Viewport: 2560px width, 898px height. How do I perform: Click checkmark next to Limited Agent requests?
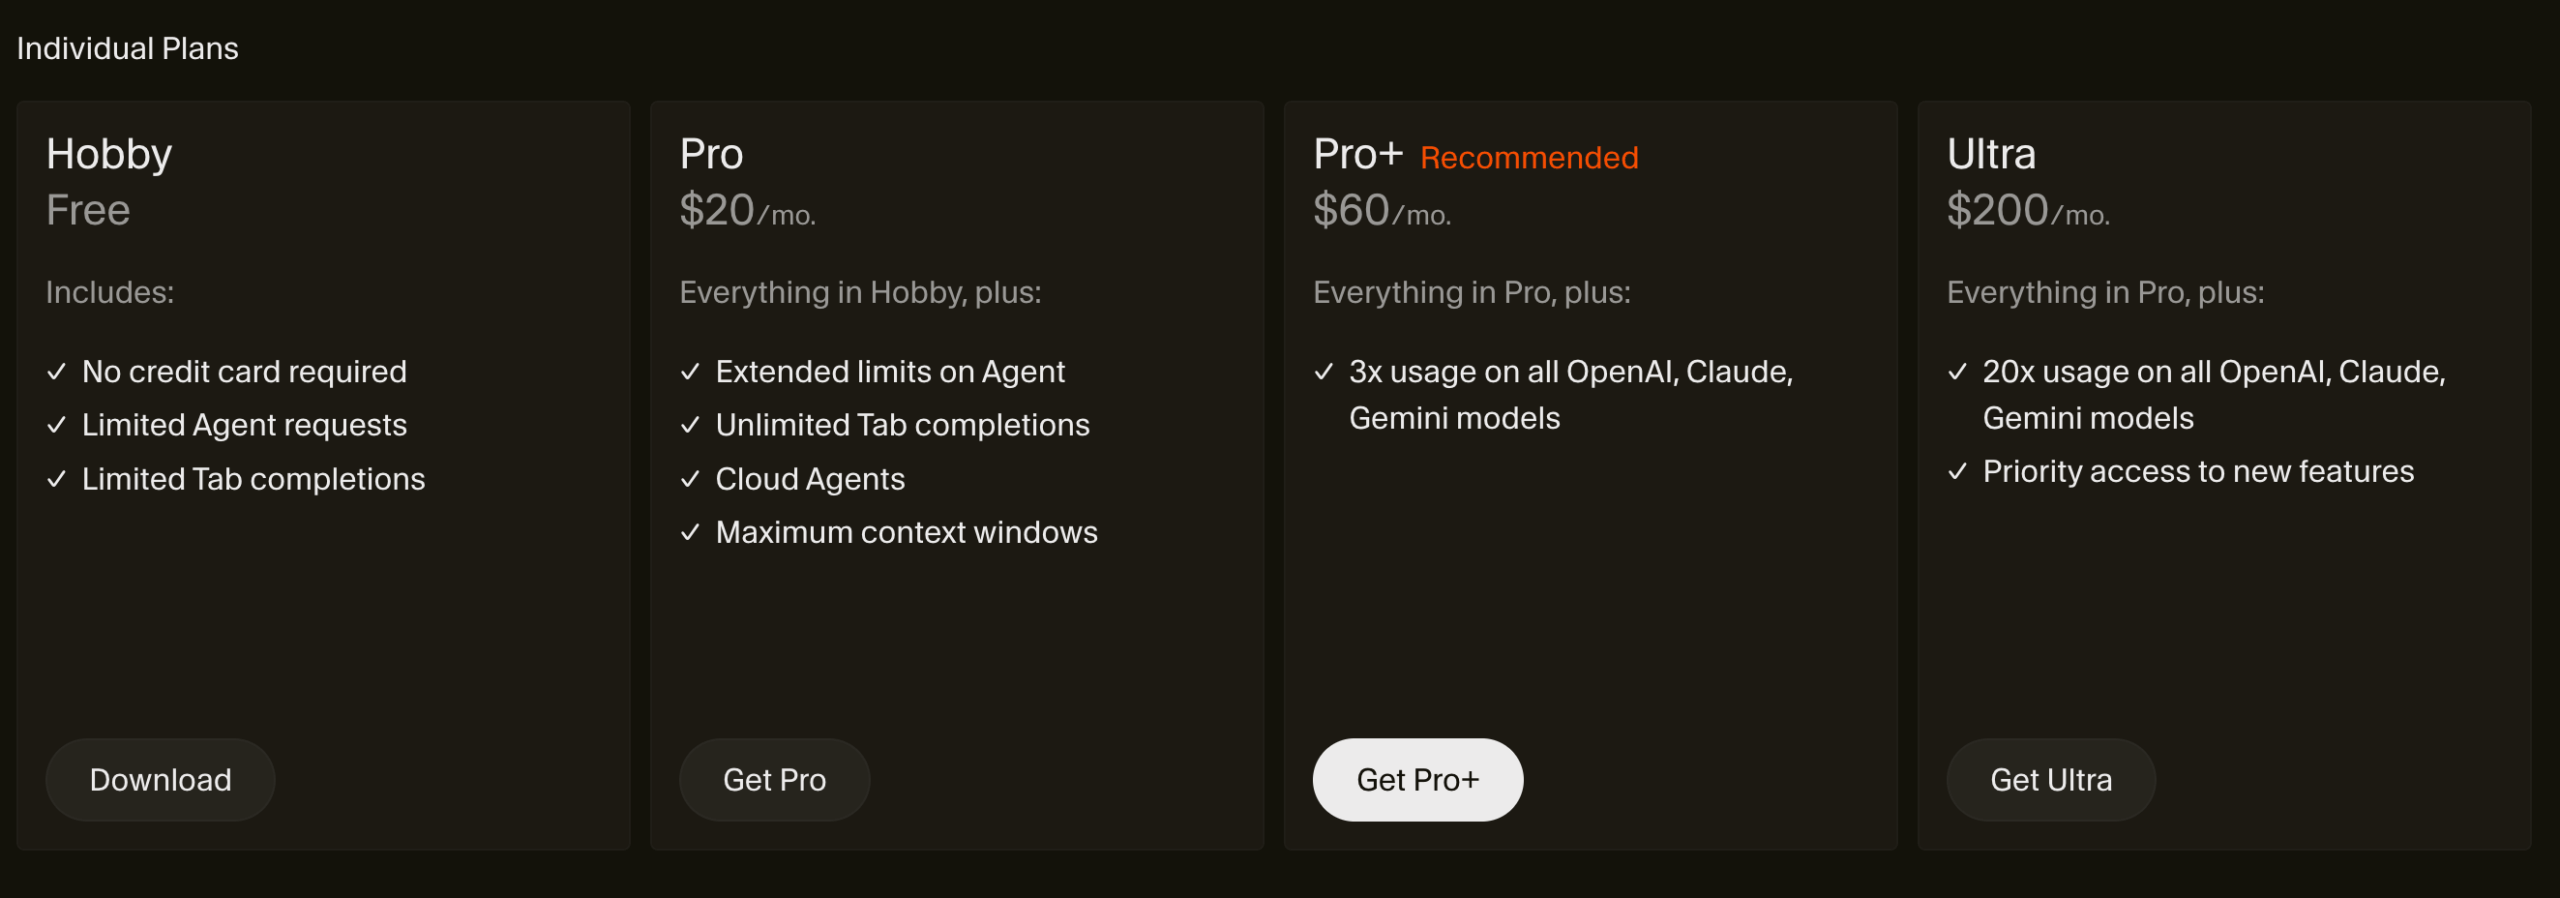point(57,425)
